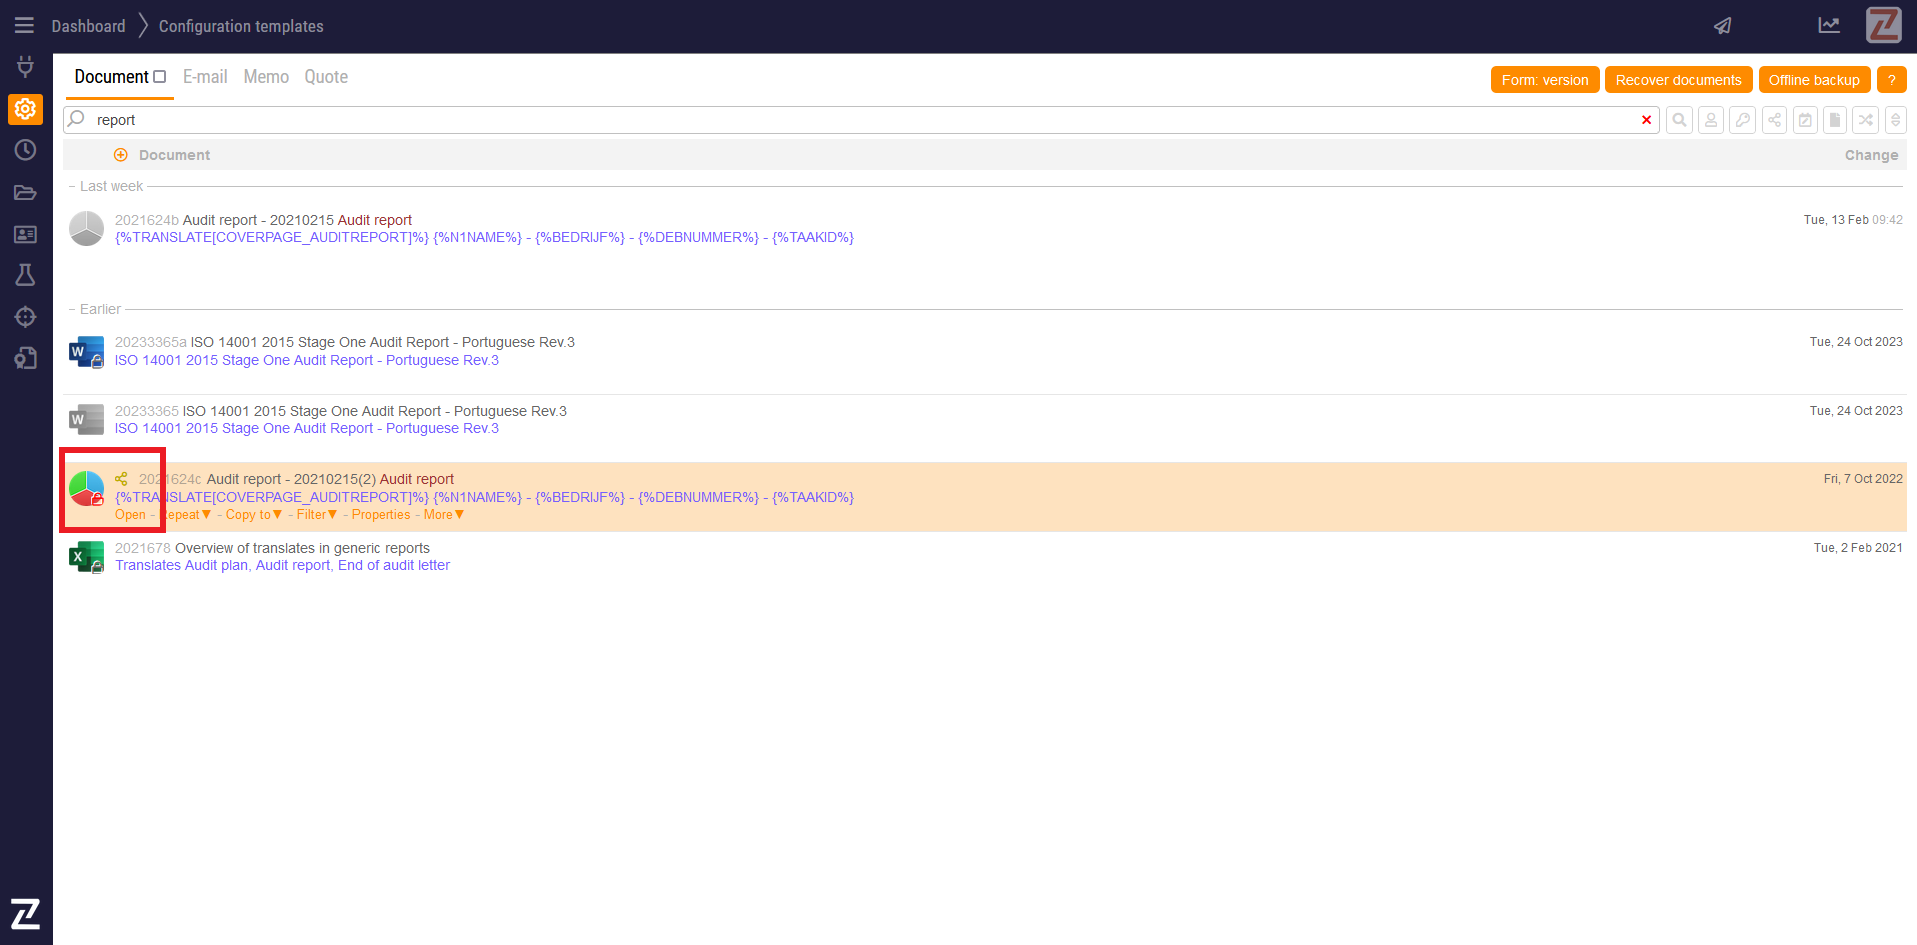Click the crosshair target icon in sidebar

(x=25, y=317)
